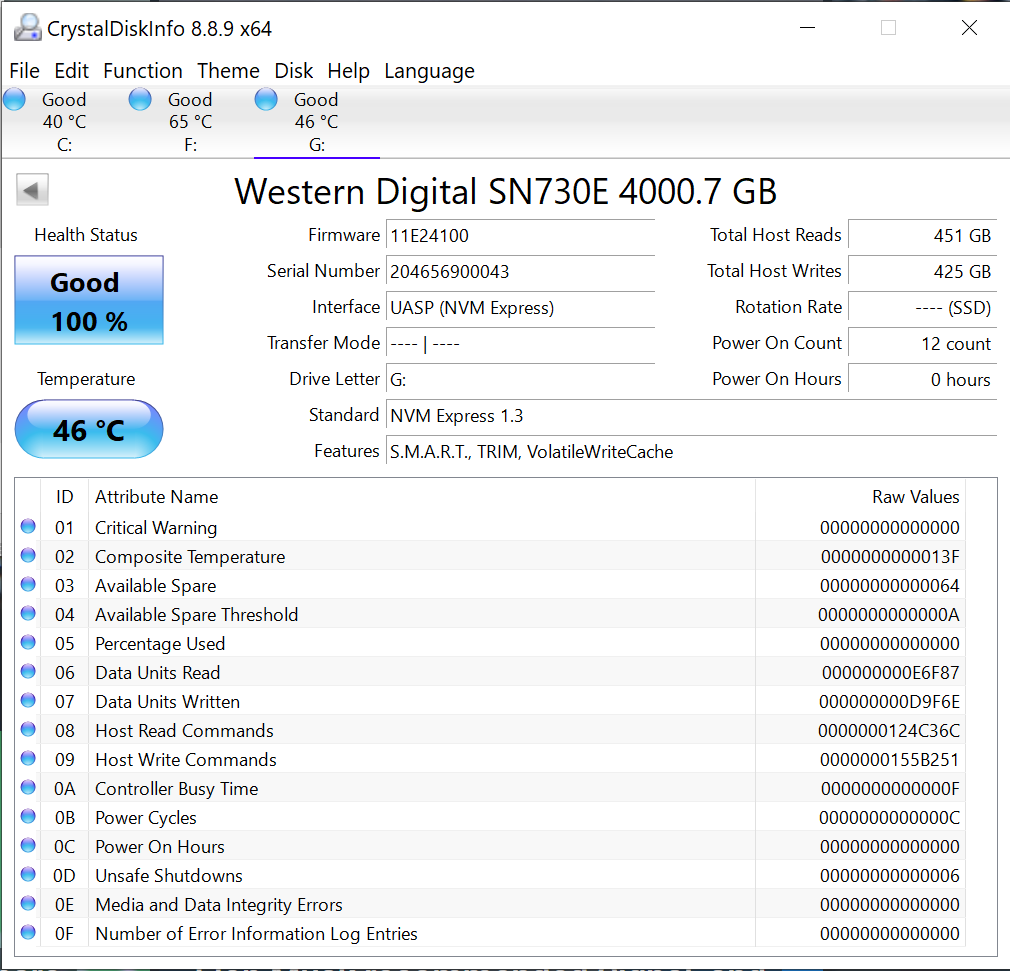The height and width of the screenshot is (971, 1010).
Task: Open the Function menu
Action: click(x=143, y=71)
